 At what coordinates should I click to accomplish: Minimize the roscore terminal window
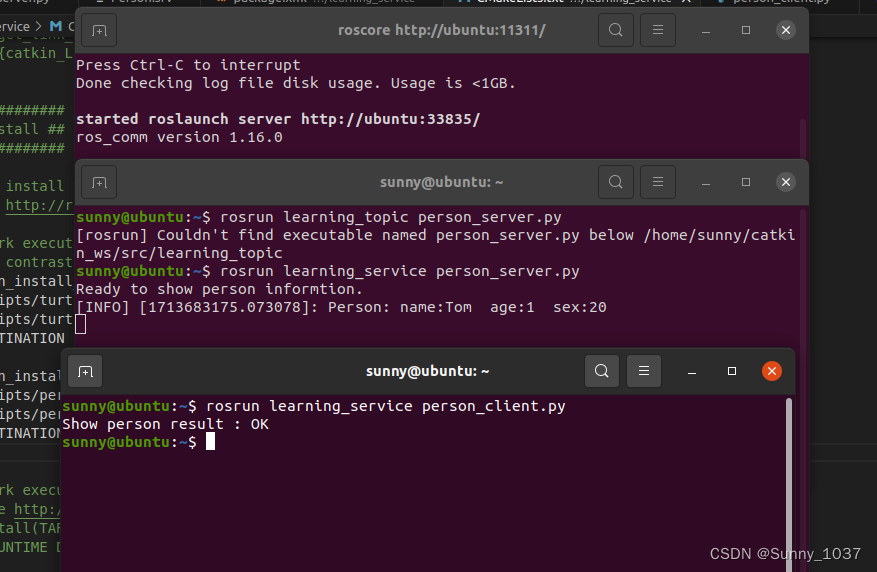(706, 30)
